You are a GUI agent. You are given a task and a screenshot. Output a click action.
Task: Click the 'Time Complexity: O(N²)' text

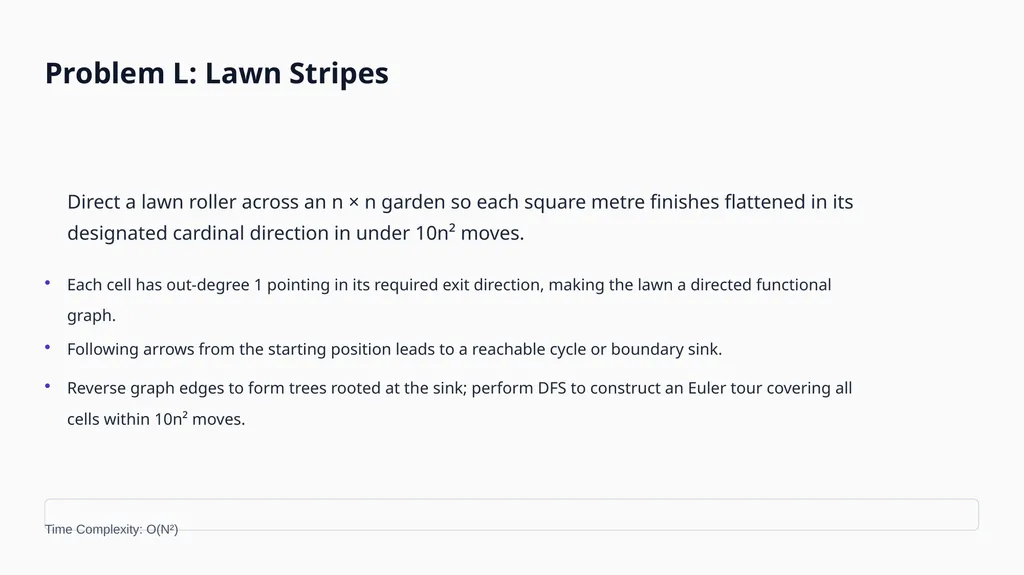pyautogui.click(x=111, y=529)
